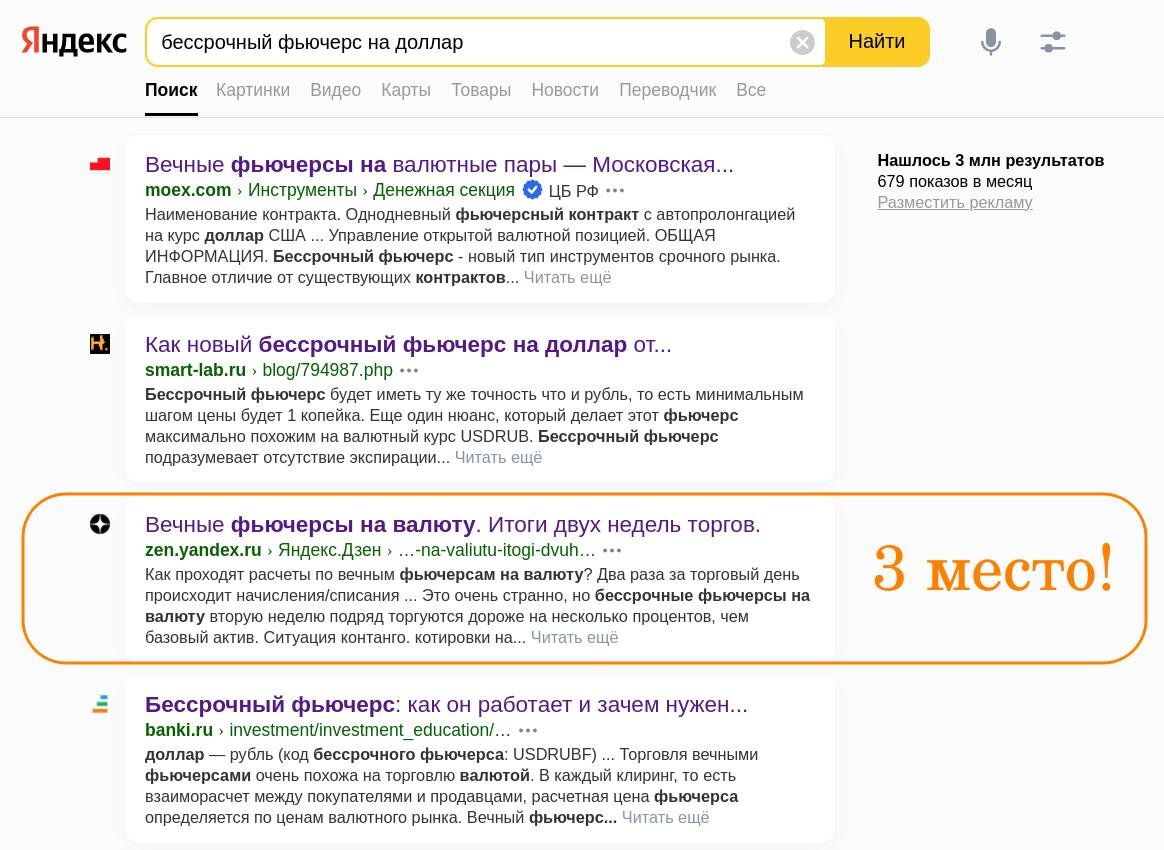The height and width of the screenshot is (850, 1164).
Task: Open result 'Вечные фьючерсы на валюту. Итоги двух недель'
Action: click(x=453, y=524)
